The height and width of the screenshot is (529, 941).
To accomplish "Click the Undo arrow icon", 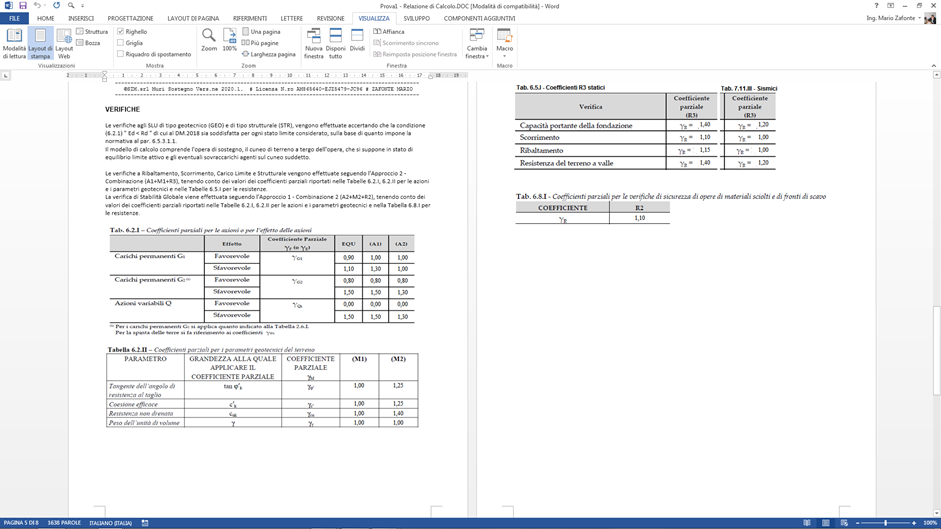I will click(37, 5).
